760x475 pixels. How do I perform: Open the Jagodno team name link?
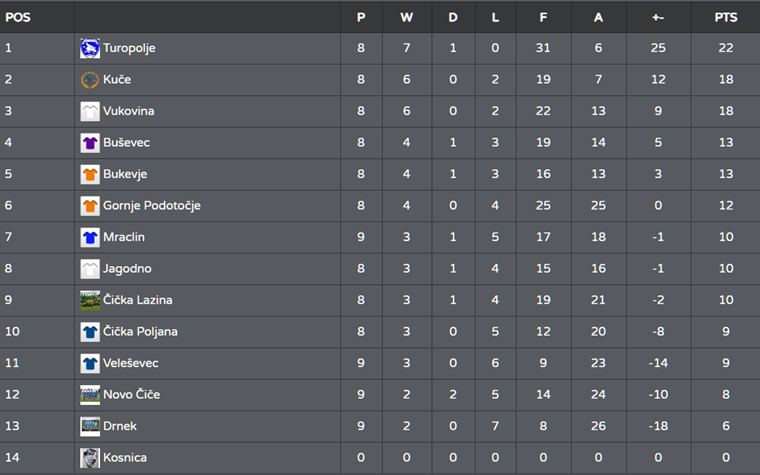click(x=127, y=269)
